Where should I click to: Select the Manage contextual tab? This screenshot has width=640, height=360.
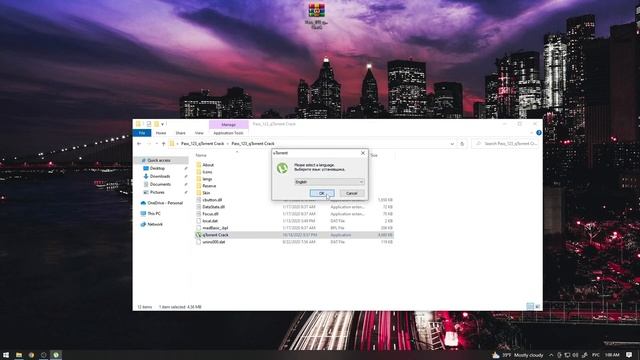228,124
